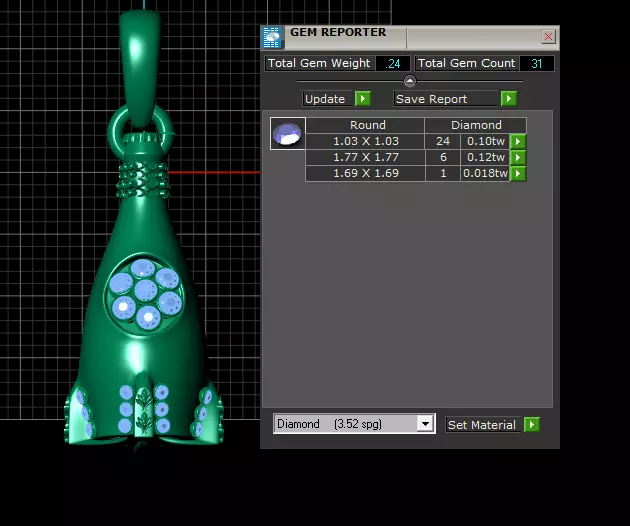Close the Gem Reporter window
630x526 pixels.
548,37
